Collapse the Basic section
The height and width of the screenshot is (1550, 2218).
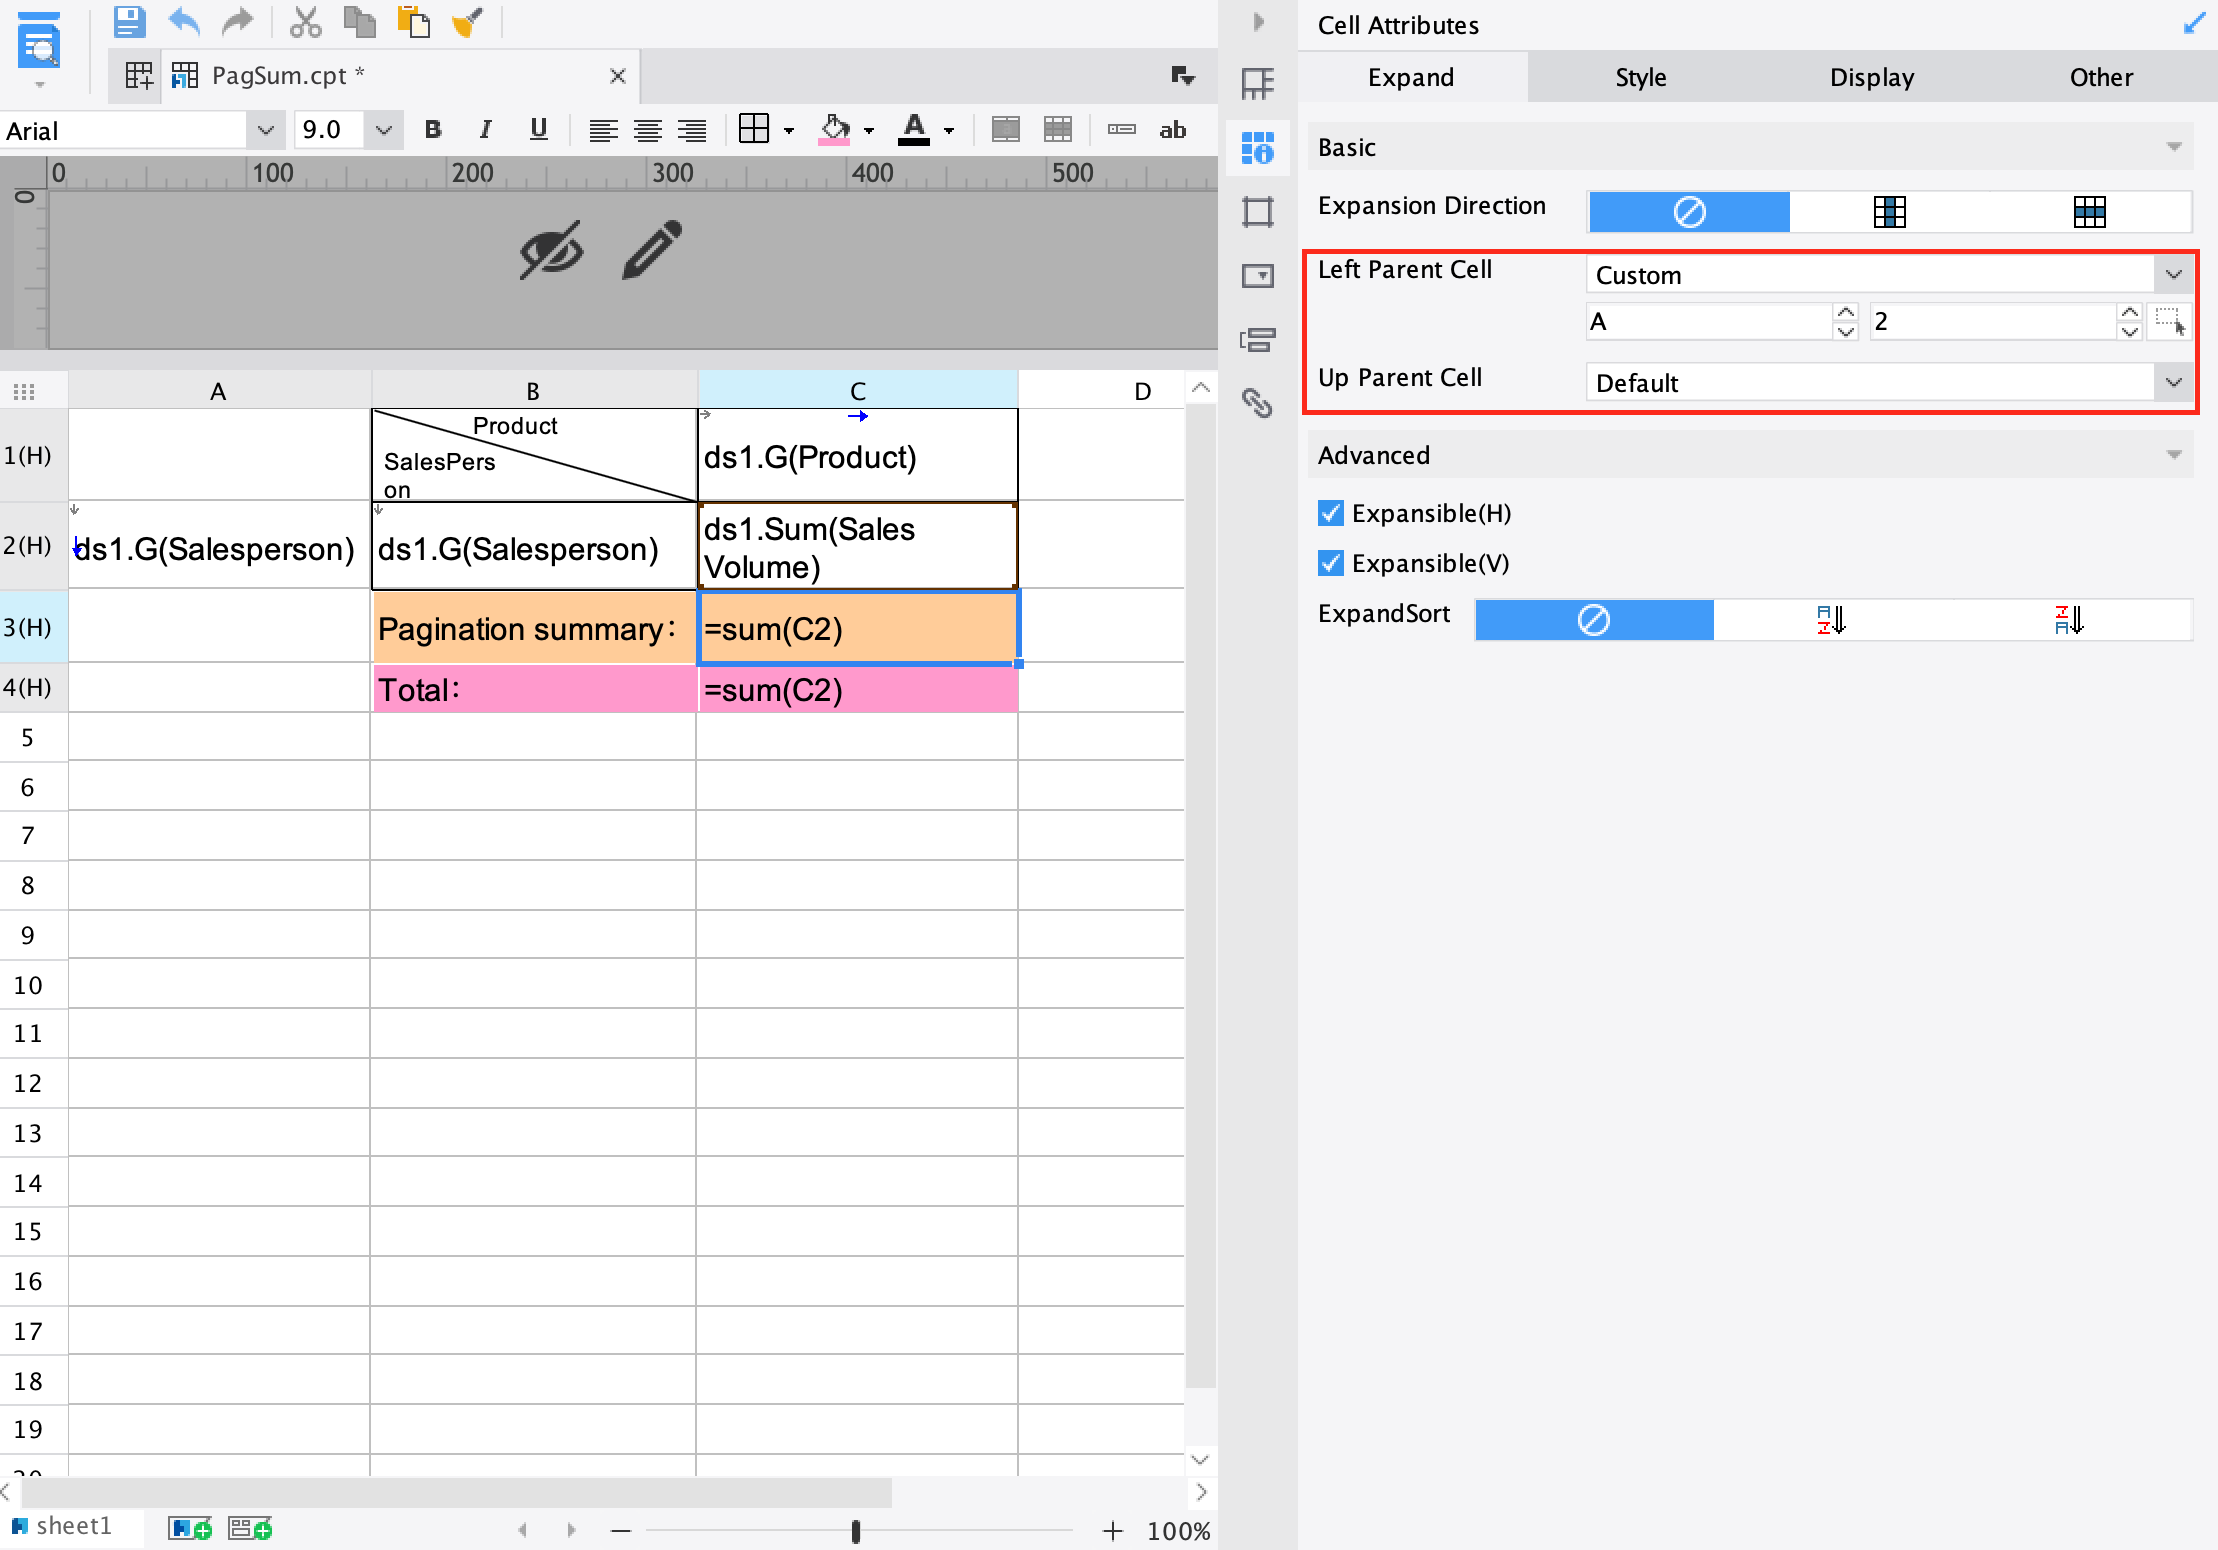pos(2174,147)
